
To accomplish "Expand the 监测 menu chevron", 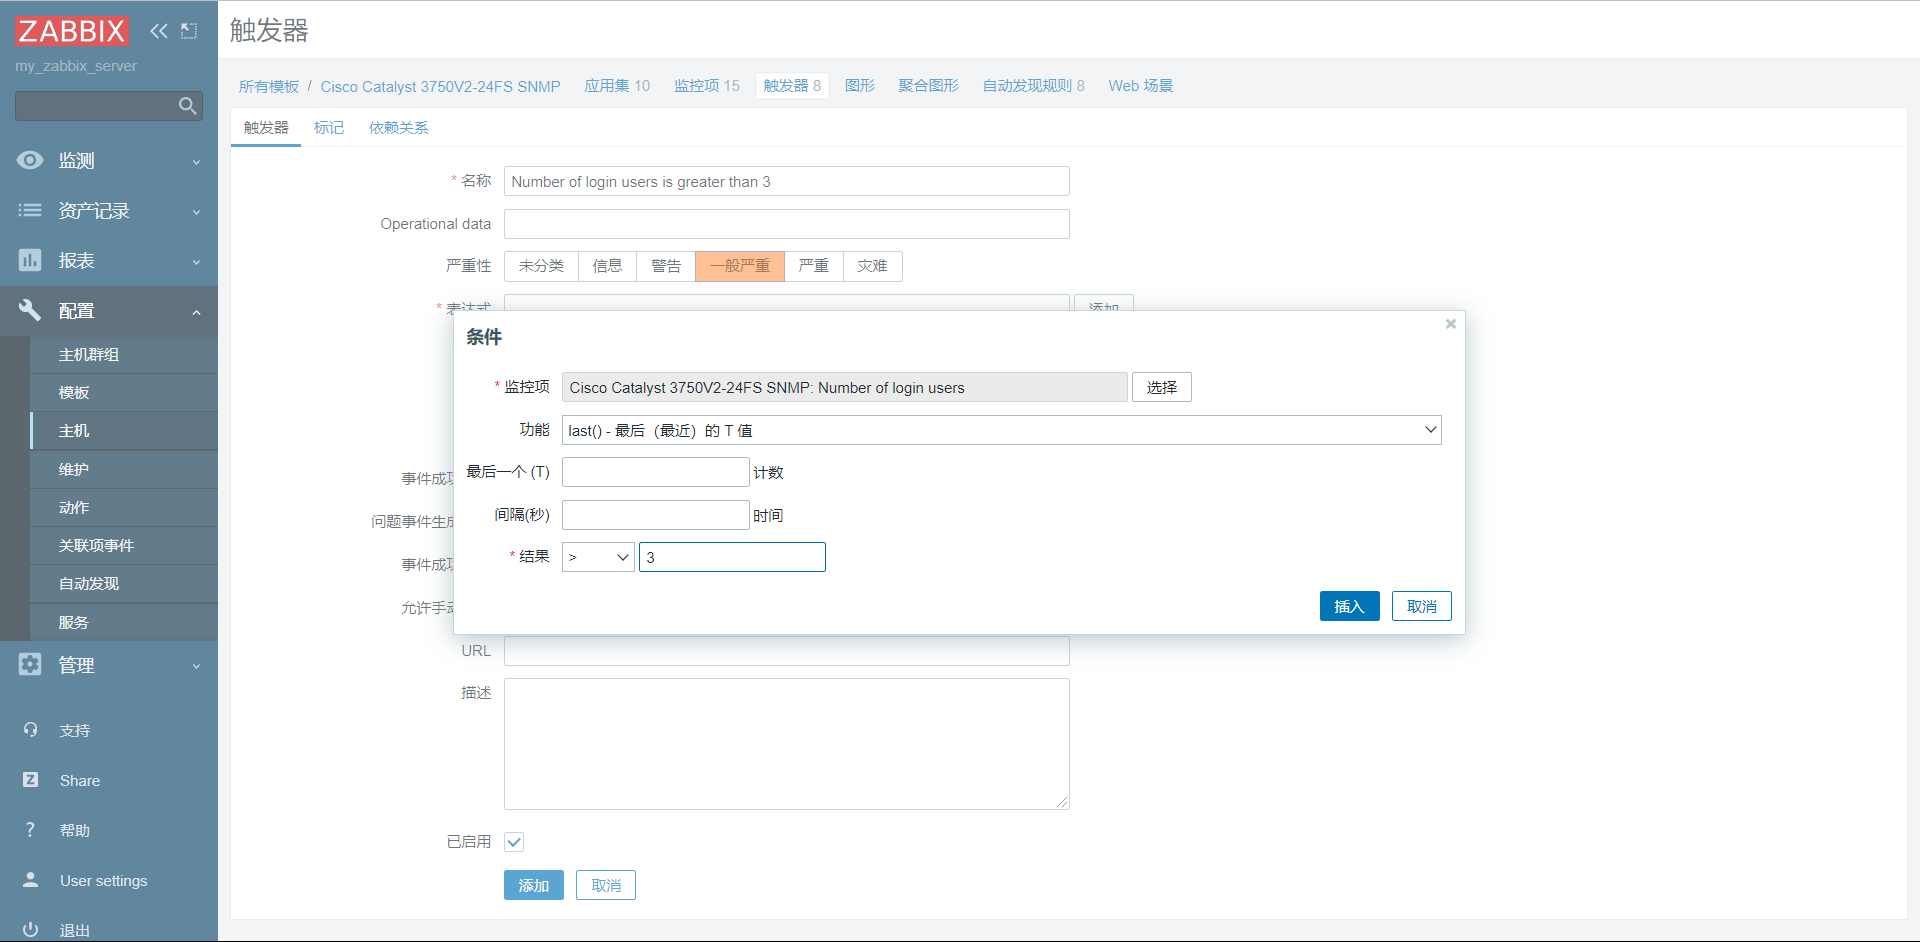I will pos(197,162).
